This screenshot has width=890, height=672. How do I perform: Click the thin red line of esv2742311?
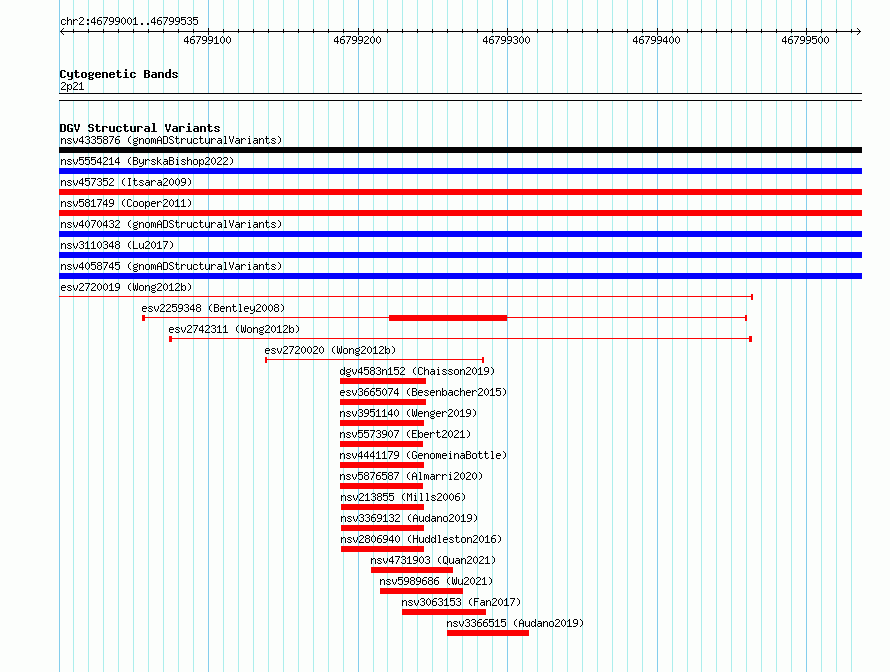click(460, 339)
